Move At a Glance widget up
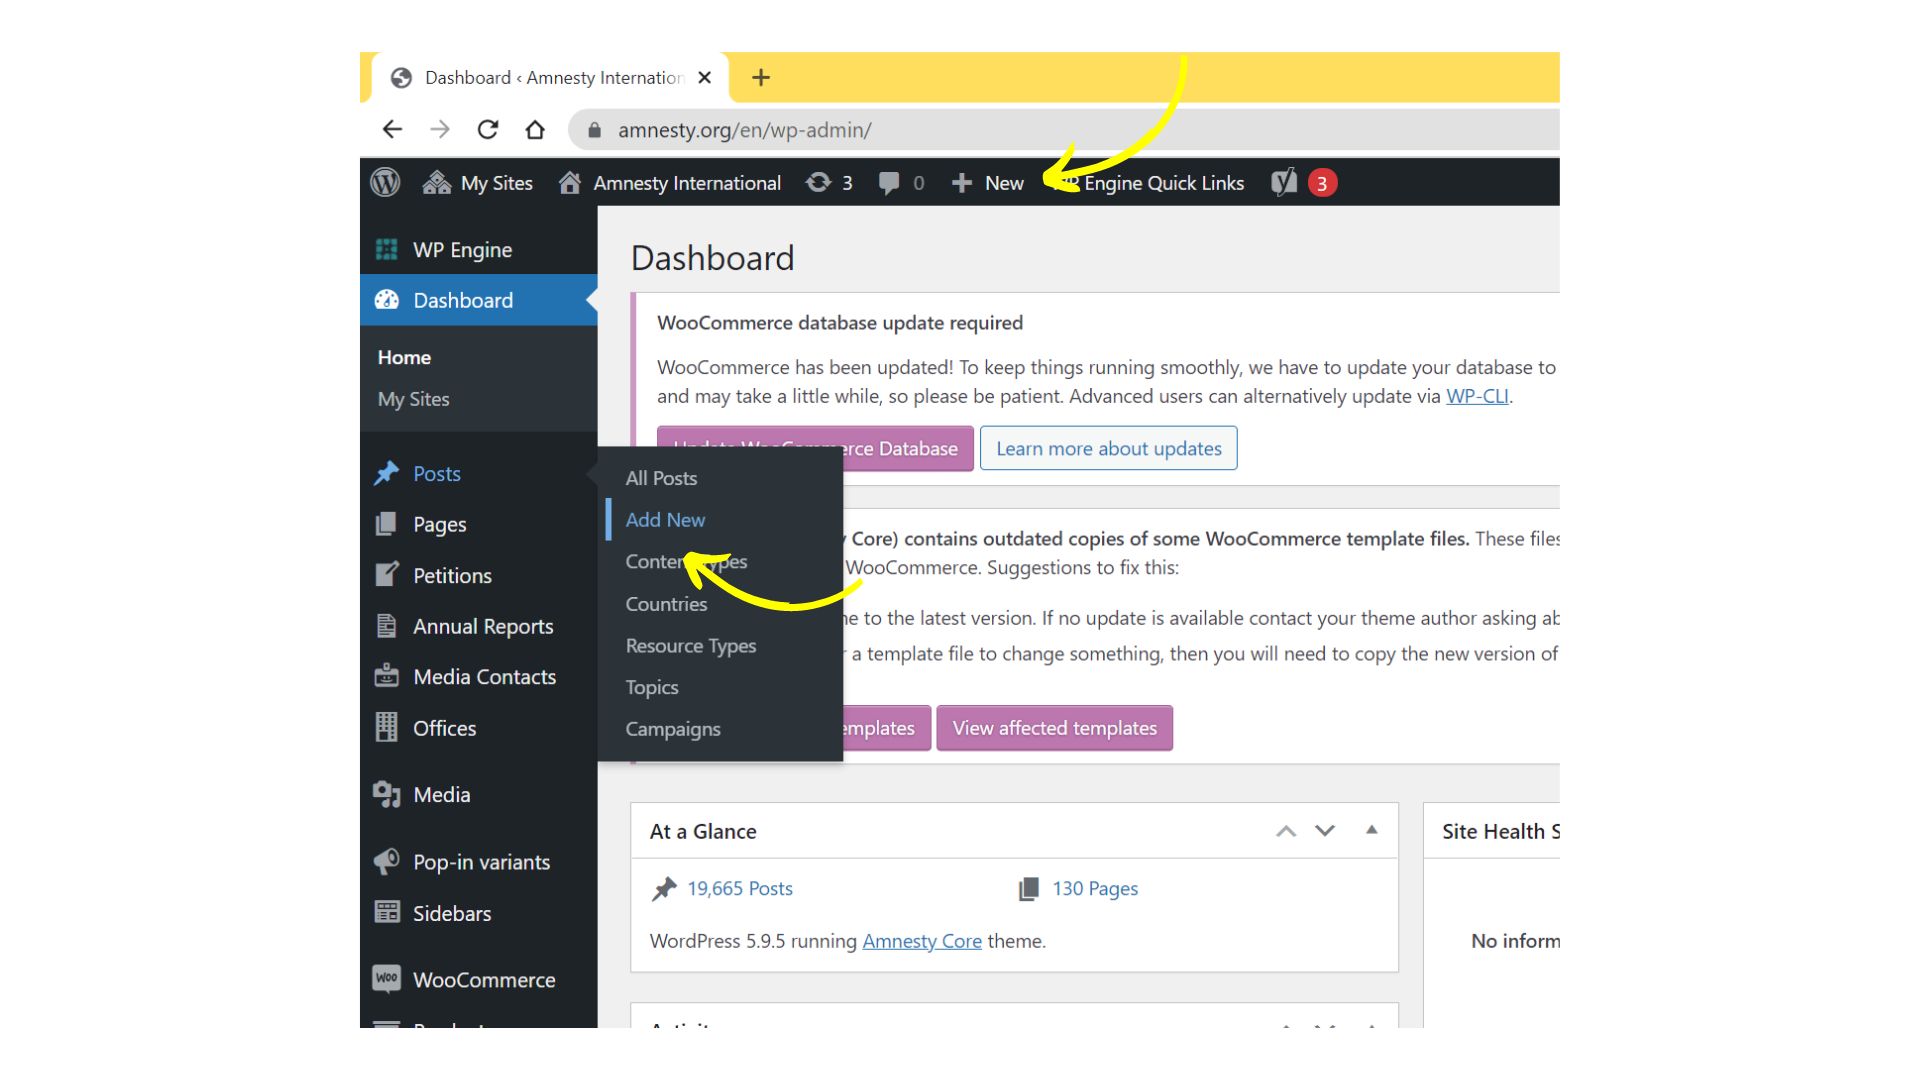The width and height of the screenshot is (1920, 1080). click(x=1286, y=831)
